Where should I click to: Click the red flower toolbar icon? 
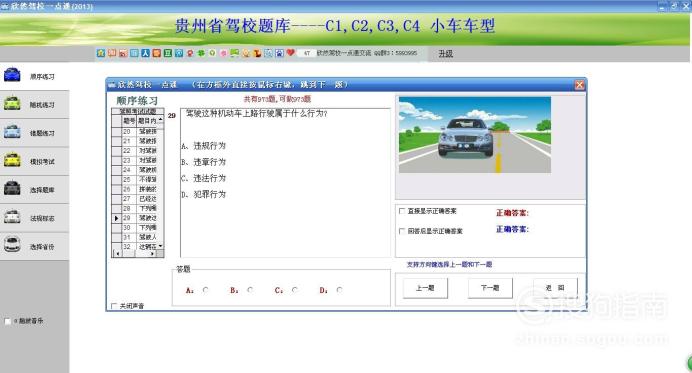tap(190, 53)
